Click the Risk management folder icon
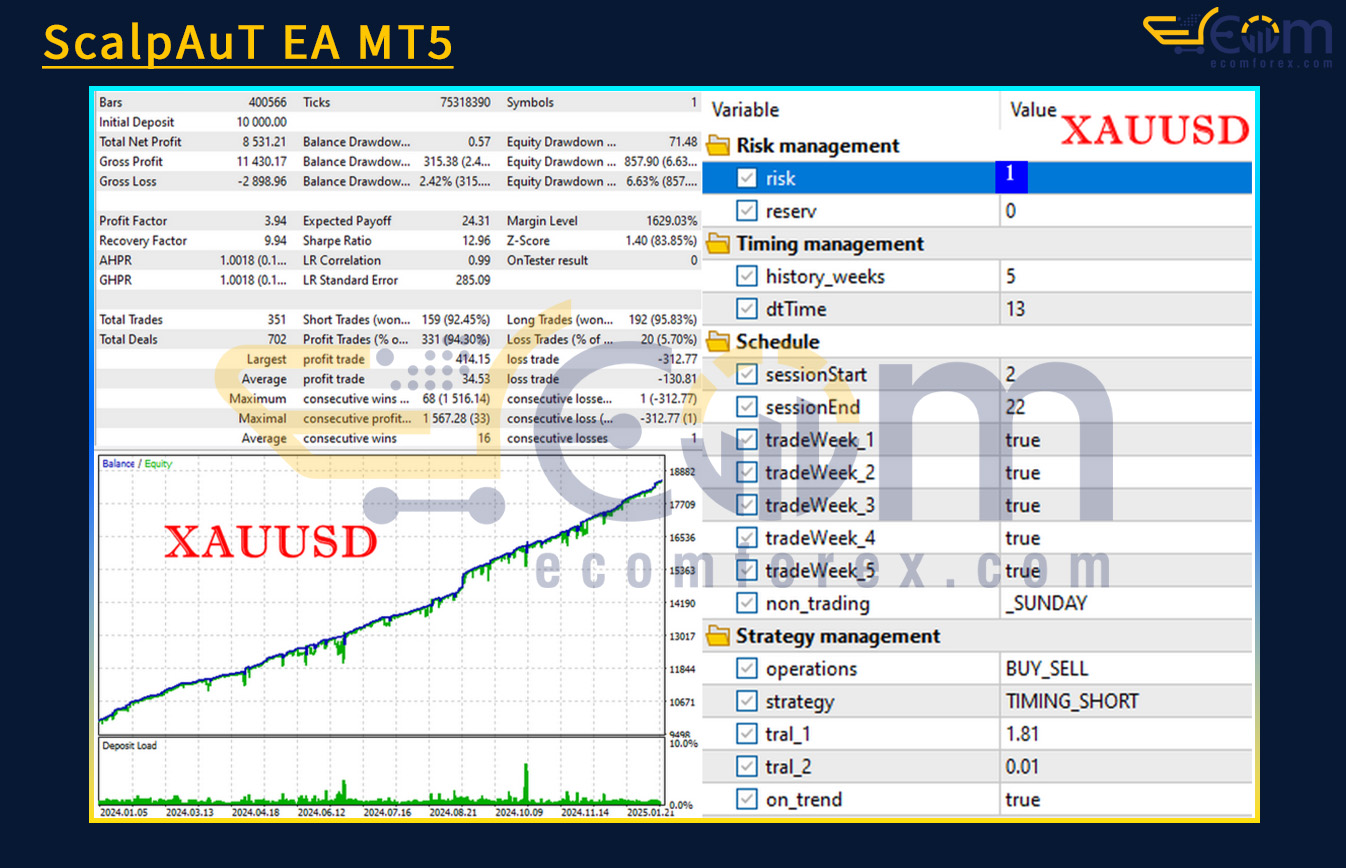 (718, 146)
